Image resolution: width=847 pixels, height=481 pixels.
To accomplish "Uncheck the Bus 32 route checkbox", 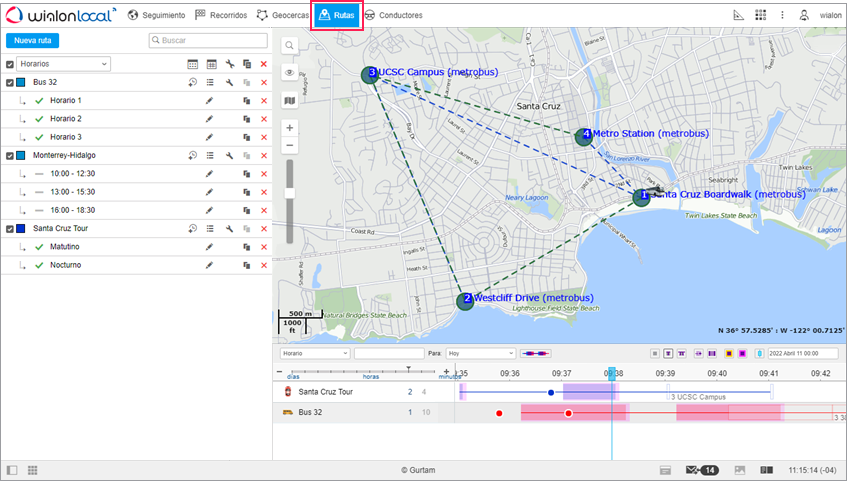I will pyautogui.click(x=10, y=83).
